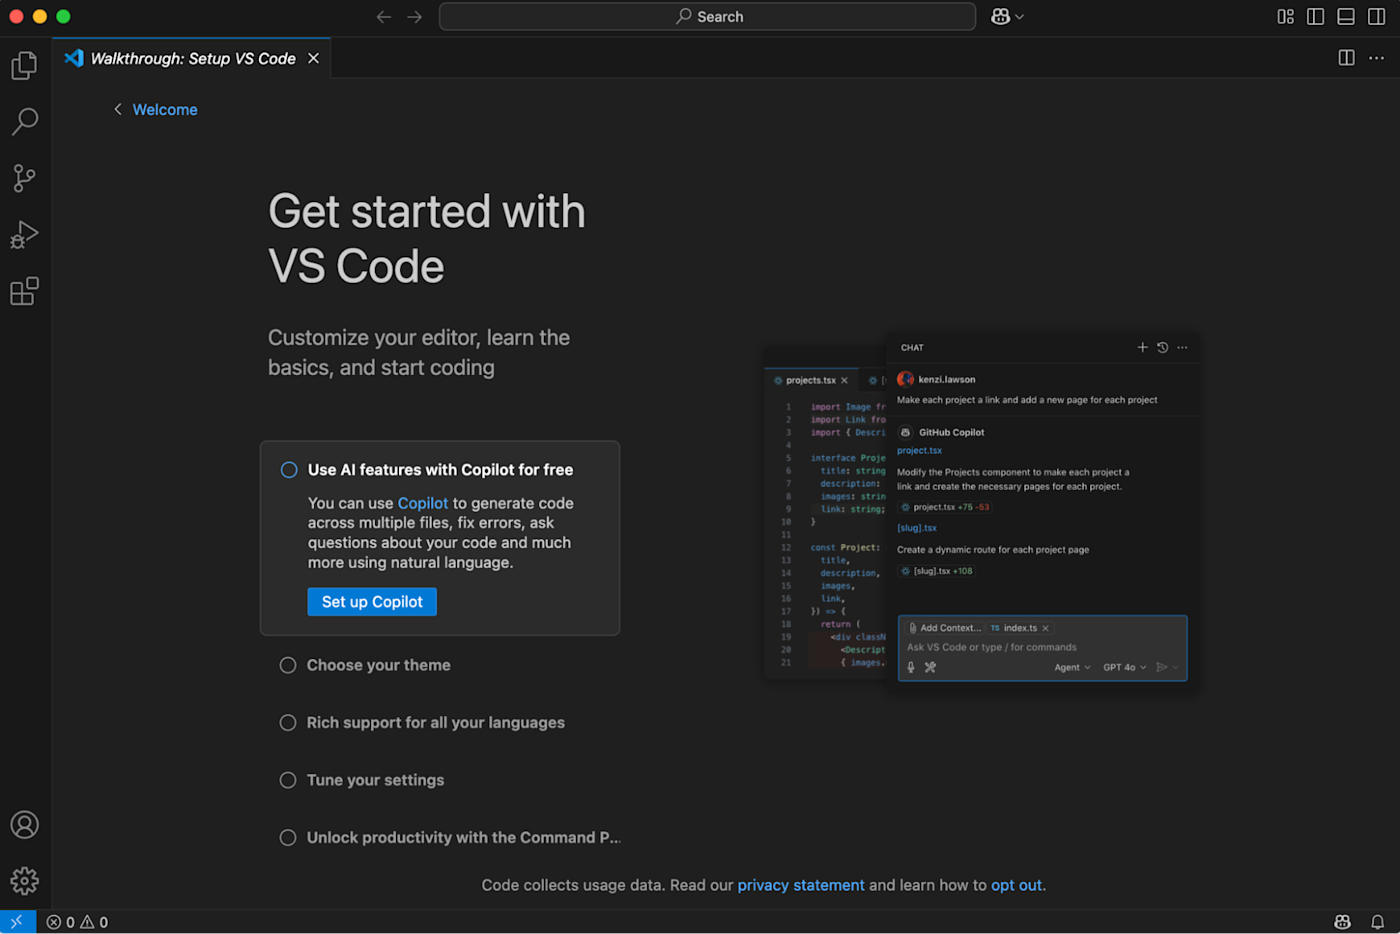Screen dimensions: 1400x934
Task: Open the Copilot title bar dropdown chevron
Action: tap(1020, 17)
